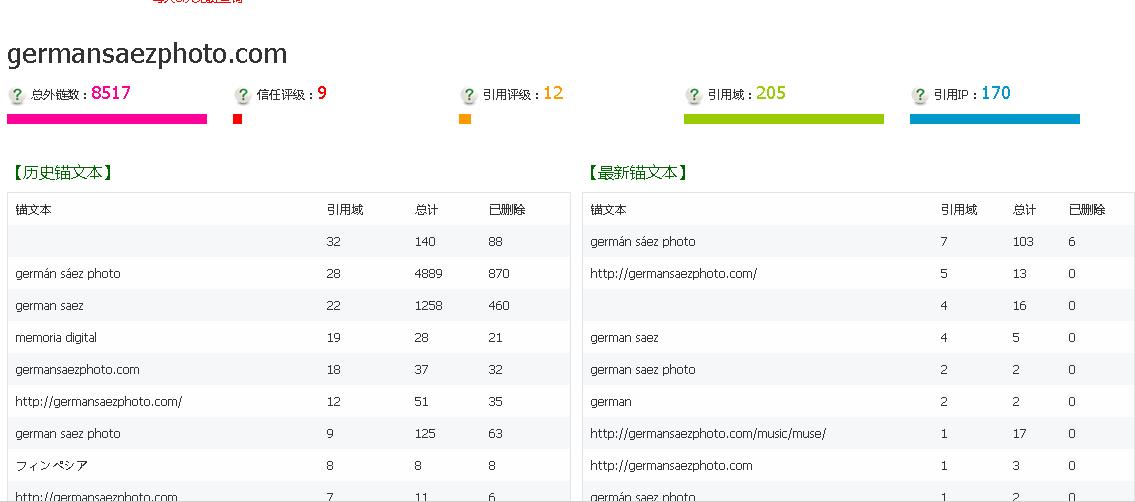Click total value 103 in latest table
Screen dimensions: 1135x502
coord(1023,242)
